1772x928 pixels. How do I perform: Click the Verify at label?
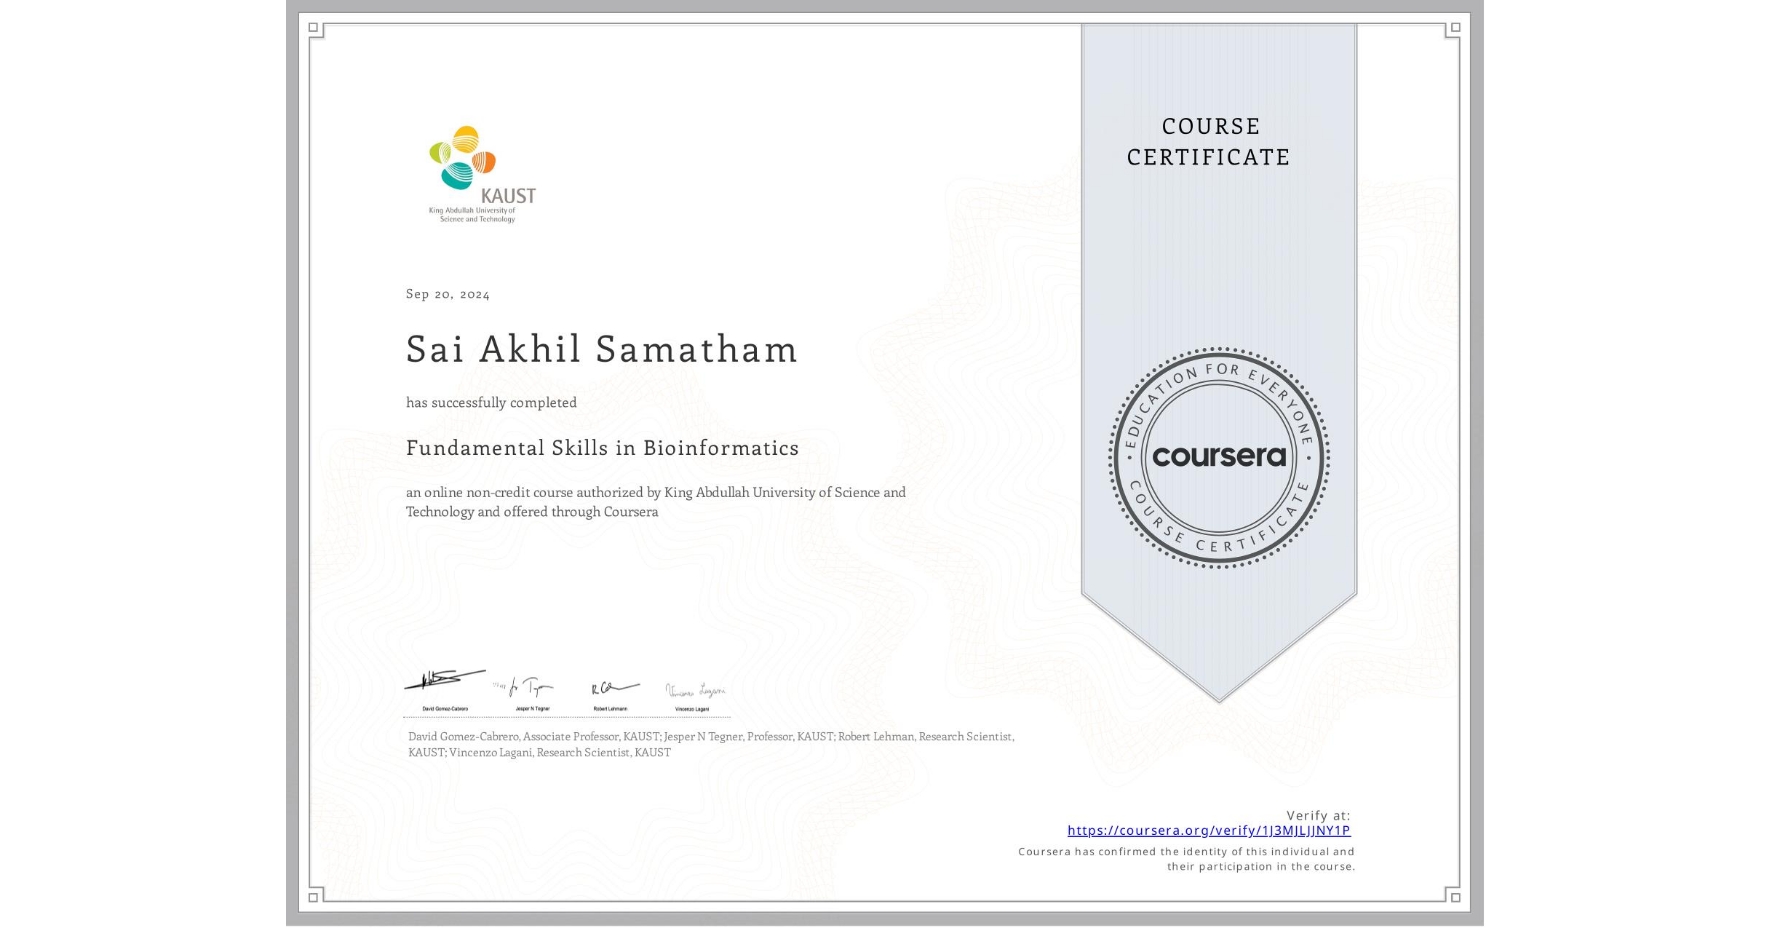1320,814
